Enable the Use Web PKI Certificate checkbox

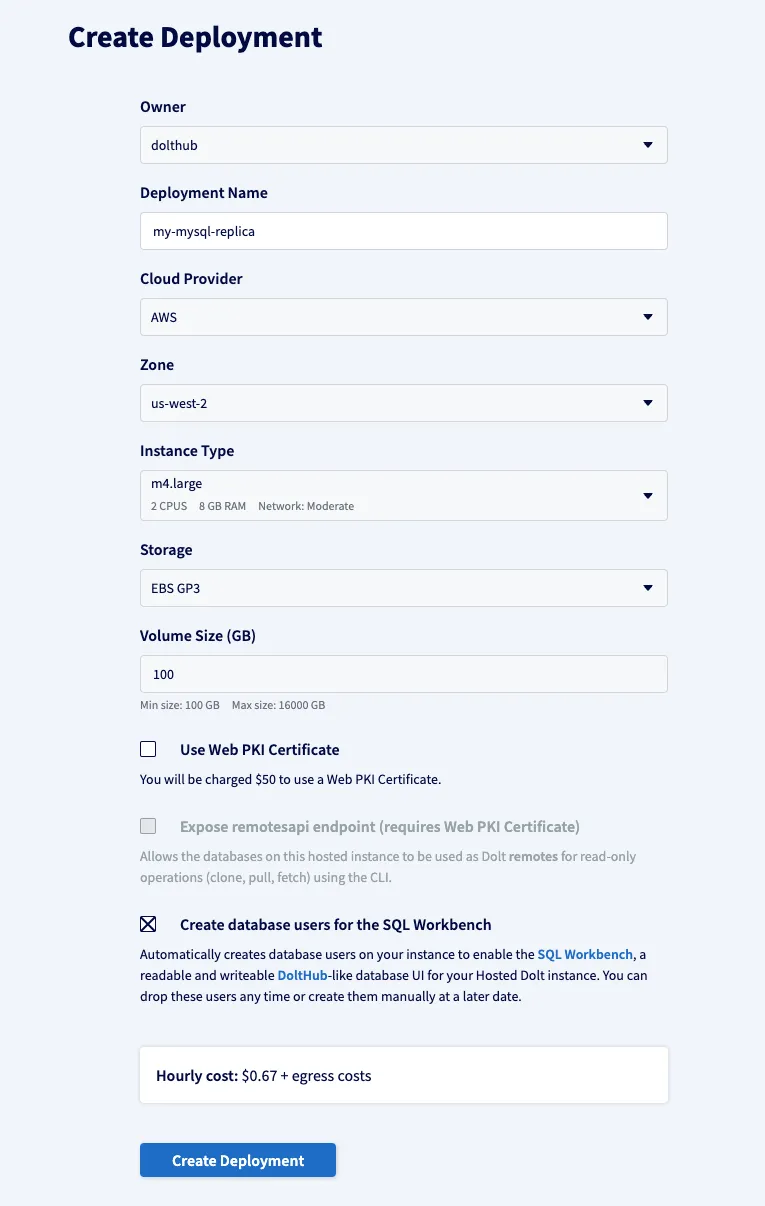point(148,748)
